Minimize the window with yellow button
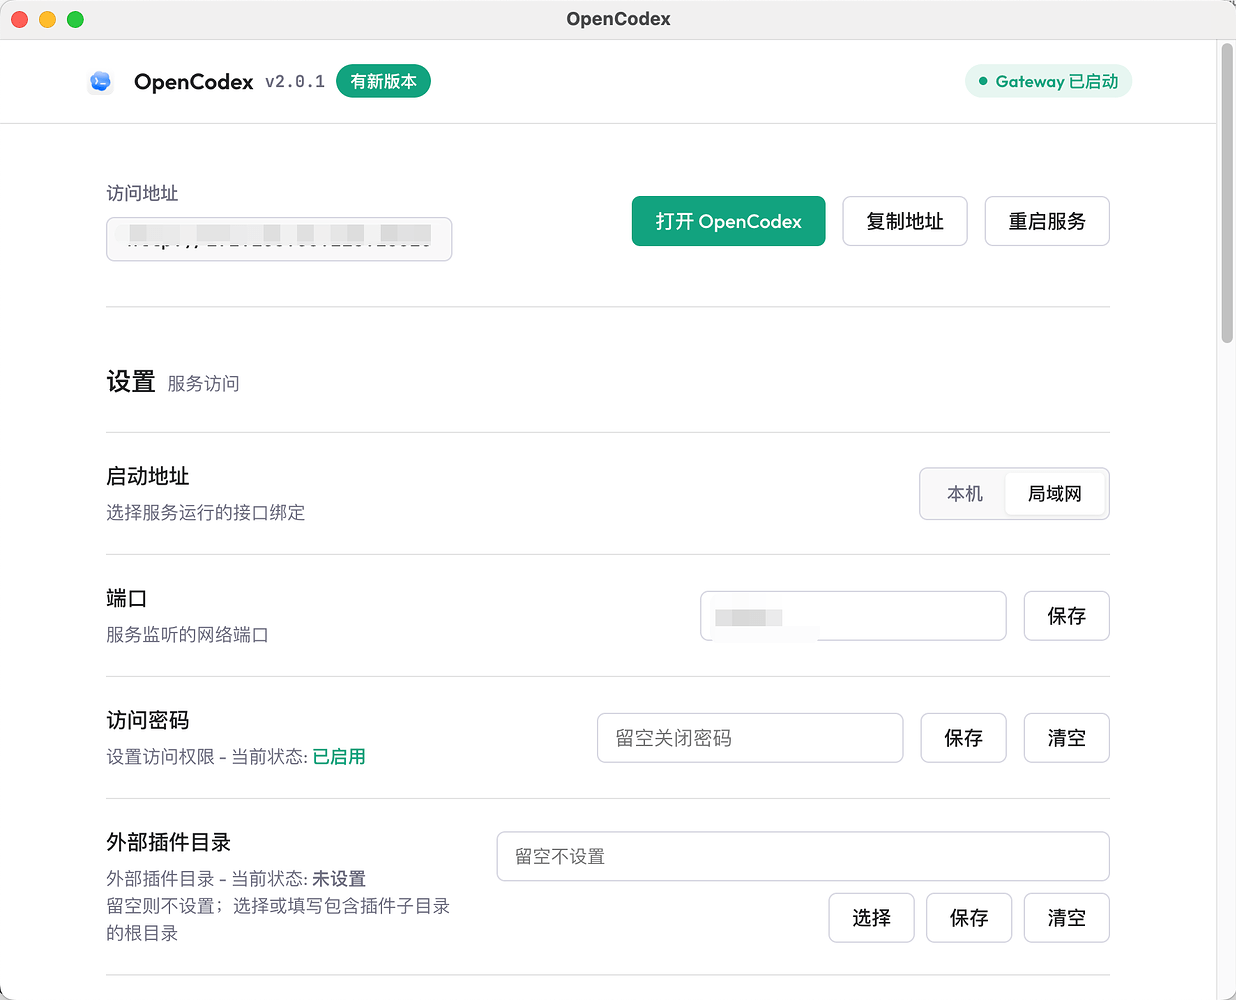Screen dimensions: 1236x1000 47,19
